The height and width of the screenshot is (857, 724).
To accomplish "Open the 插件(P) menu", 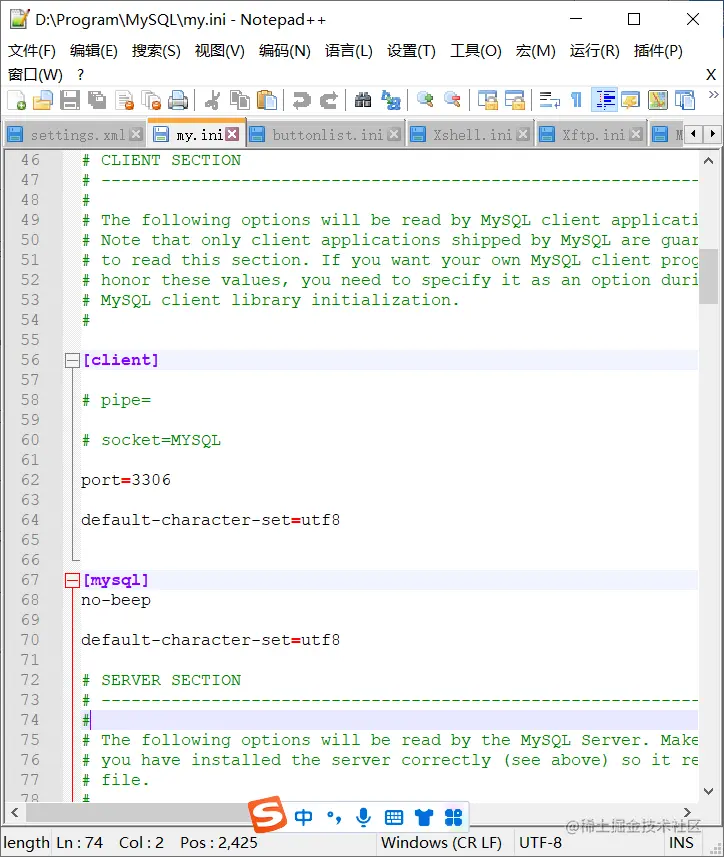I will click(x=658, y=51).
